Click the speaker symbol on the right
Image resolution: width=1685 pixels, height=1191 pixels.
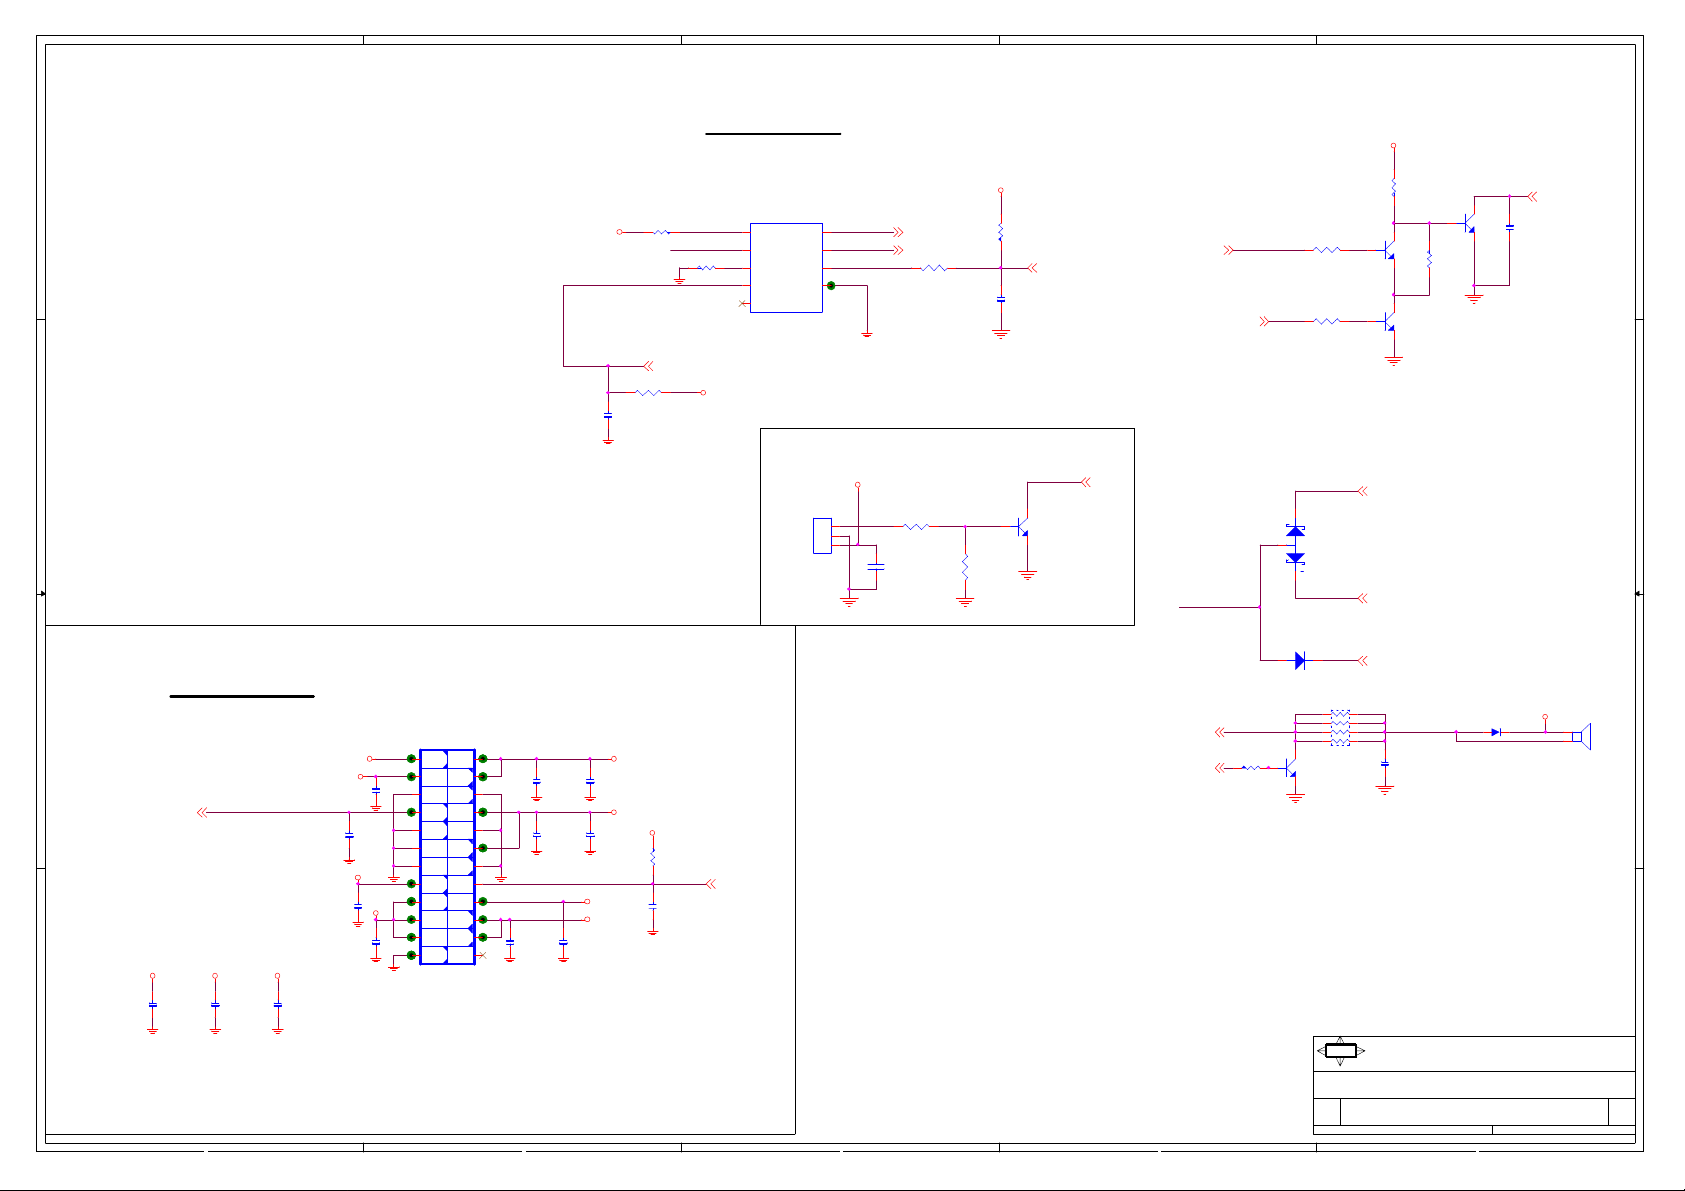pos(1581,737)
